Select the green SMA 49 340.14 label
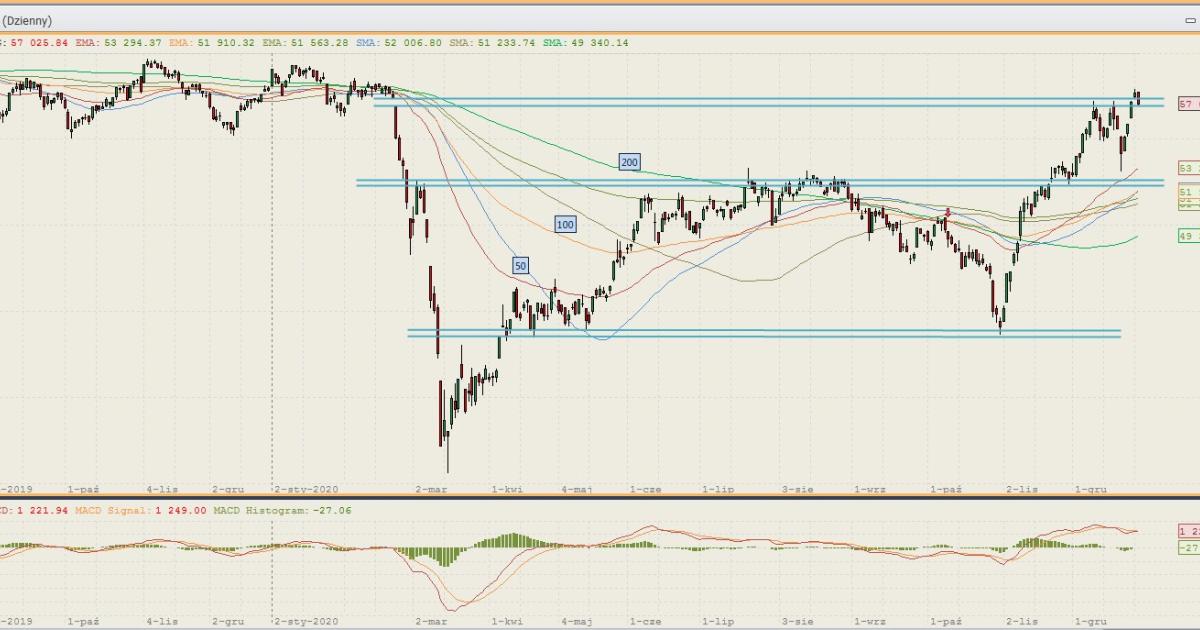Screen dimensions: 1200x630 pyautogui.click(x=587, y=43)
